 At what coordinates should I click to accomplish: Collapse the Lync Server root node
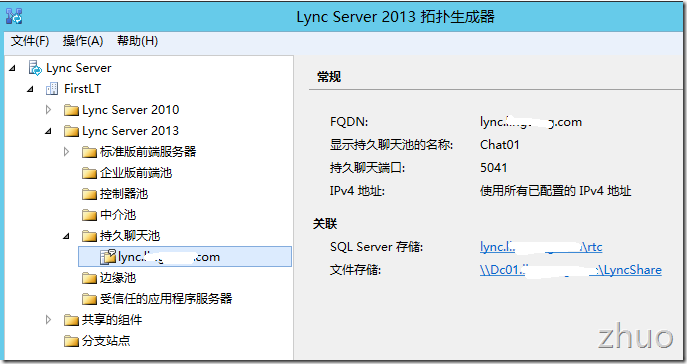[x=12, y=68]
